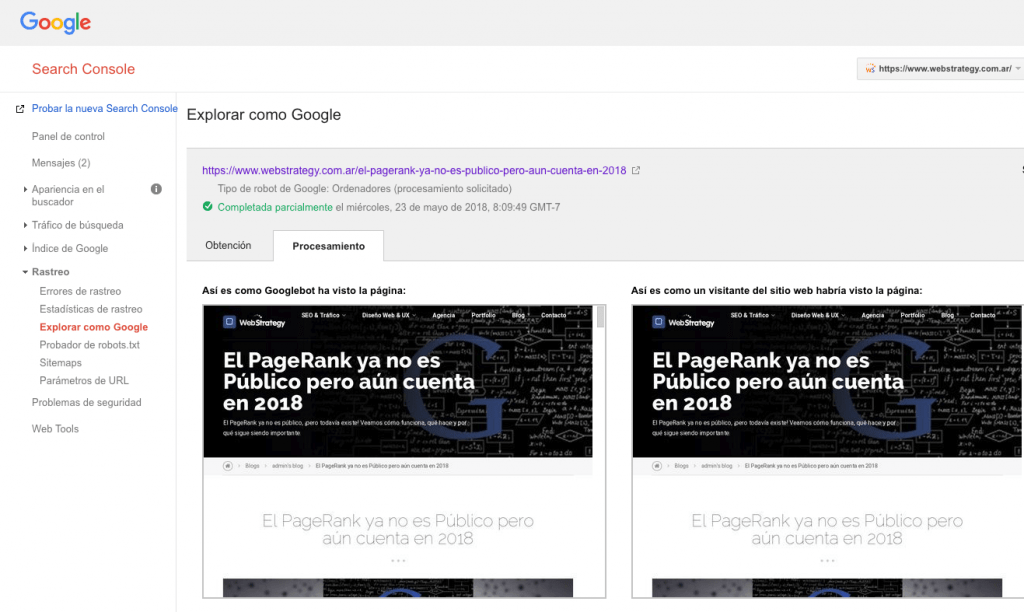Viewport: 1024px width, 612px height.
Task: Collapse the Rastreo section
Action: [x=25, y=272]
